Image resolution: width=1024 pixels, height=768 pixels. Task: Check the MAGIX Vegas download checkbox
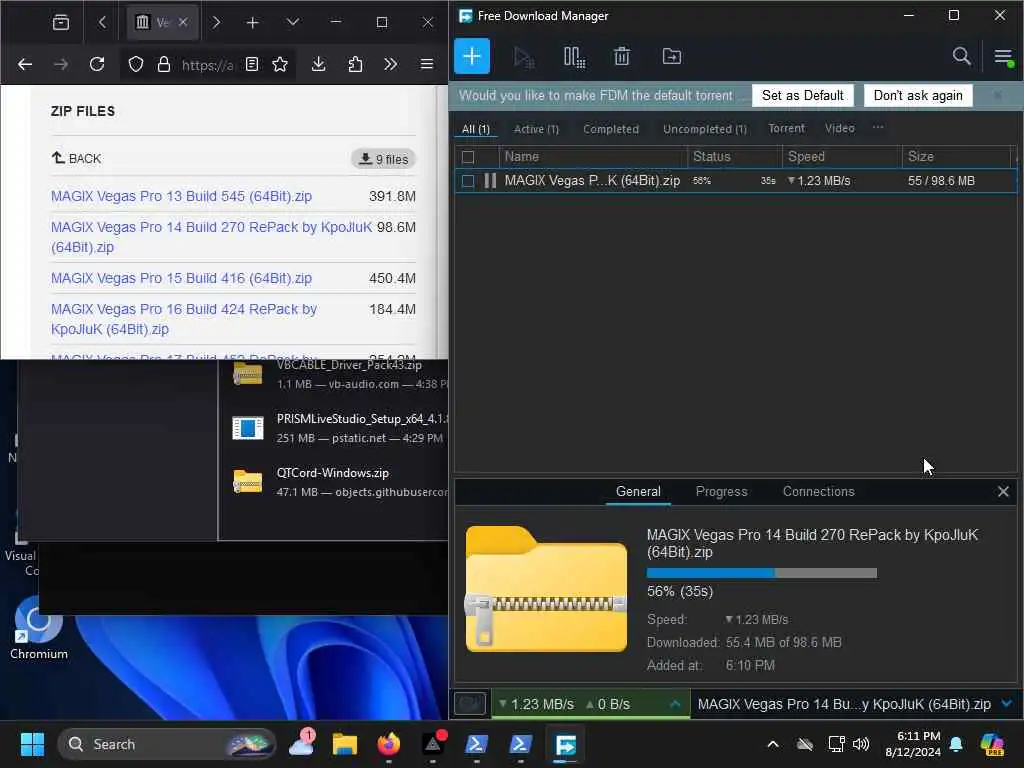468,181
